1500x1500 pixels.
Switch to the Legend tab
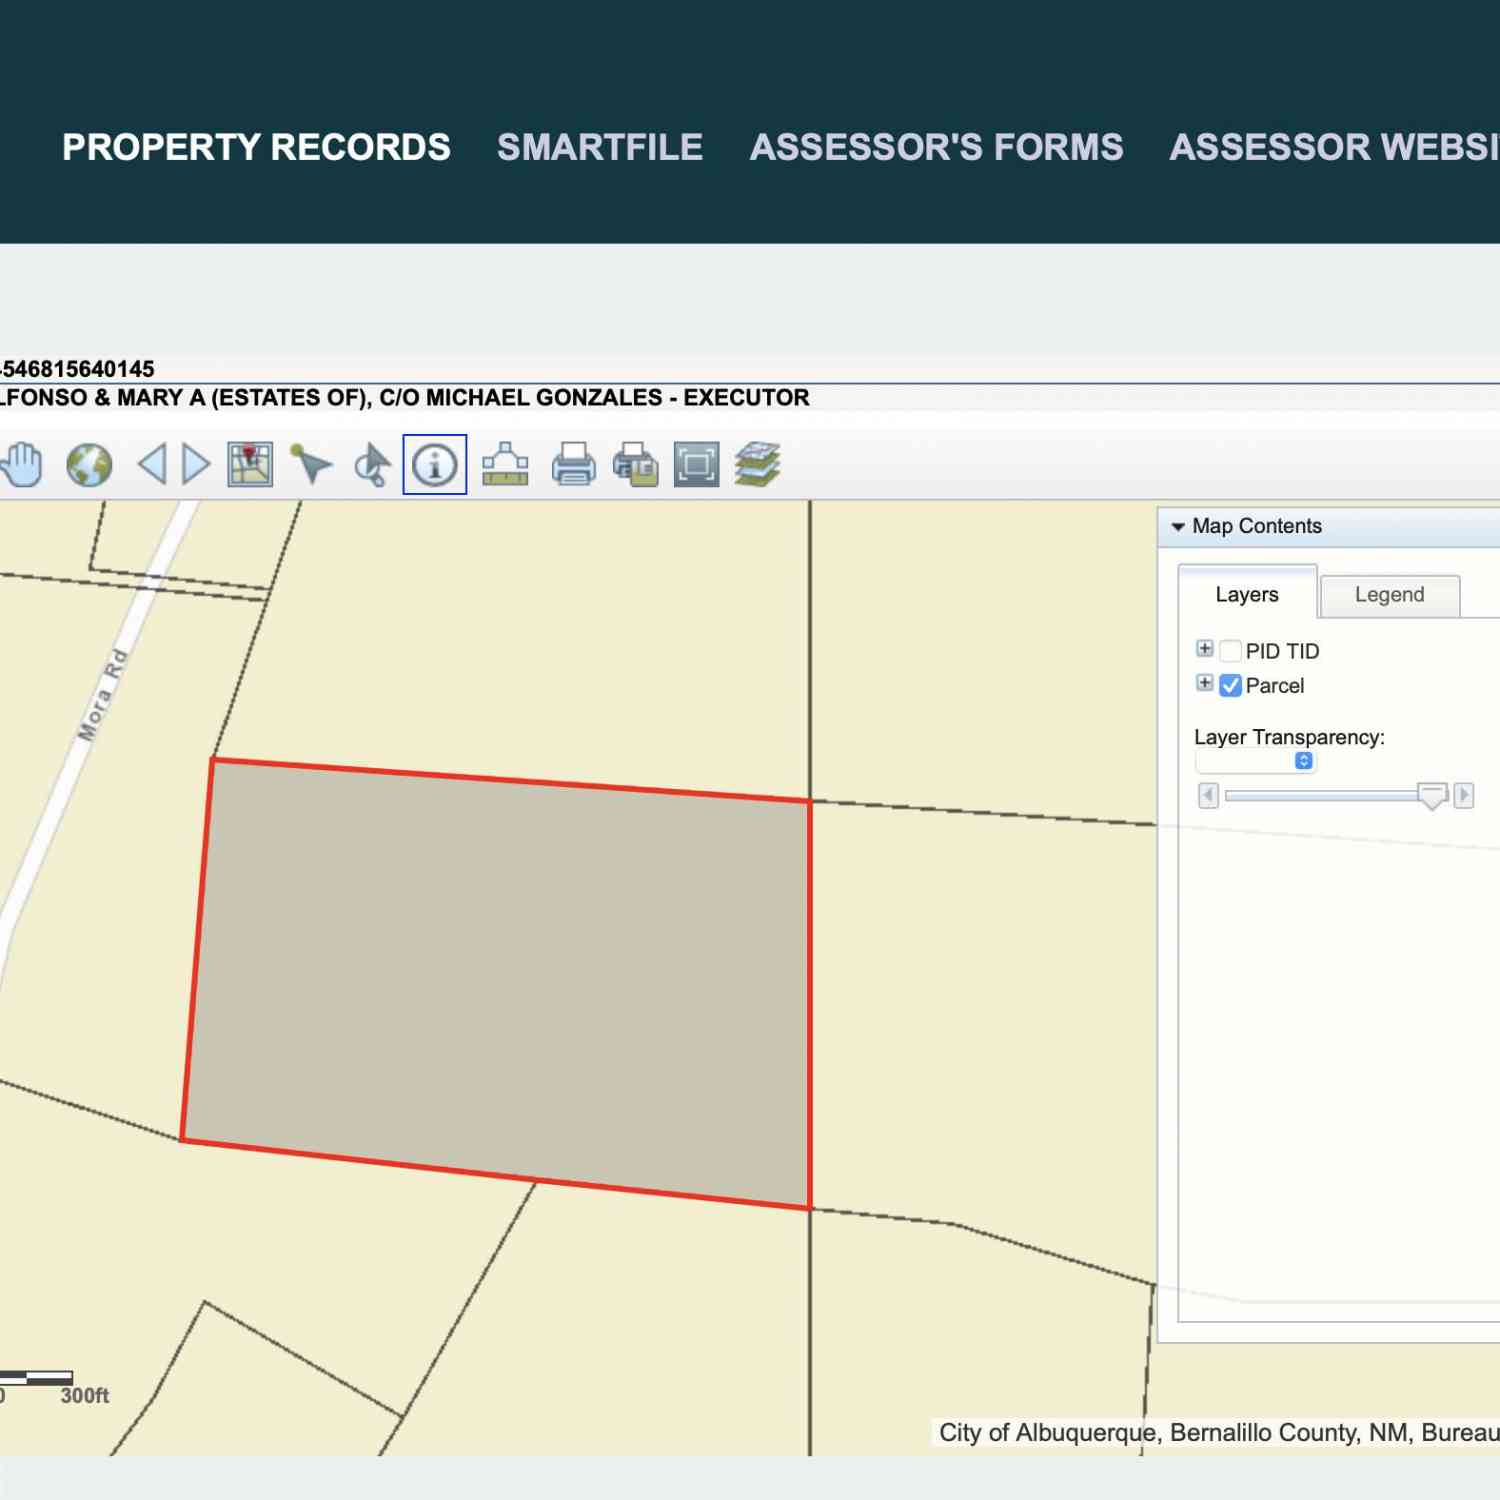click(x=1390, y=595)
